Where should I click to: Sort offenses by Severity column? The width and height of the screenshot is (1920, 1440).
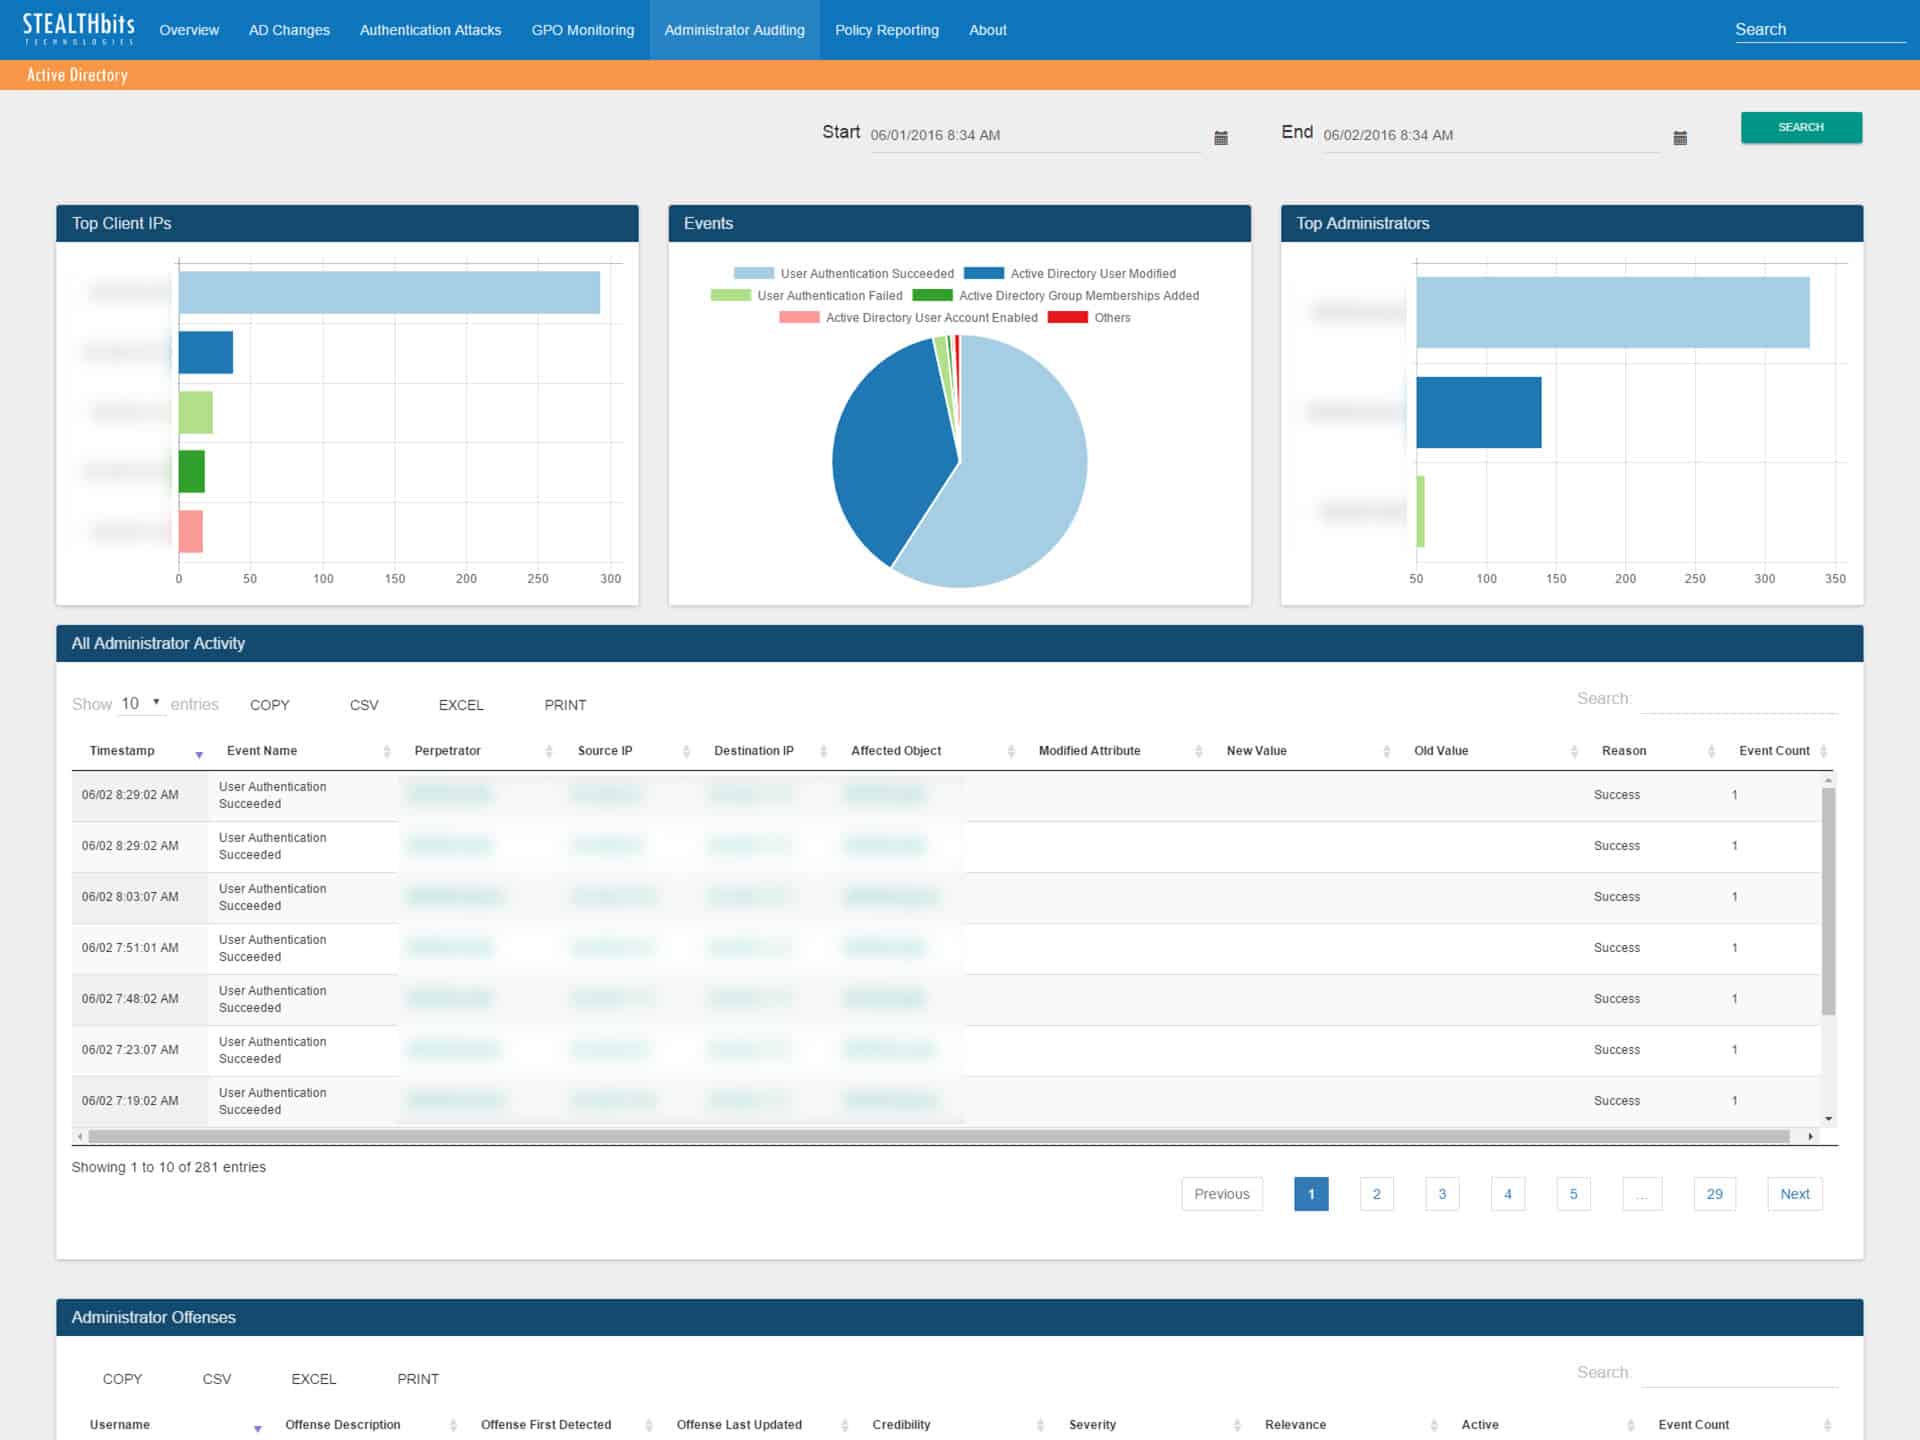point(1092,1425)
